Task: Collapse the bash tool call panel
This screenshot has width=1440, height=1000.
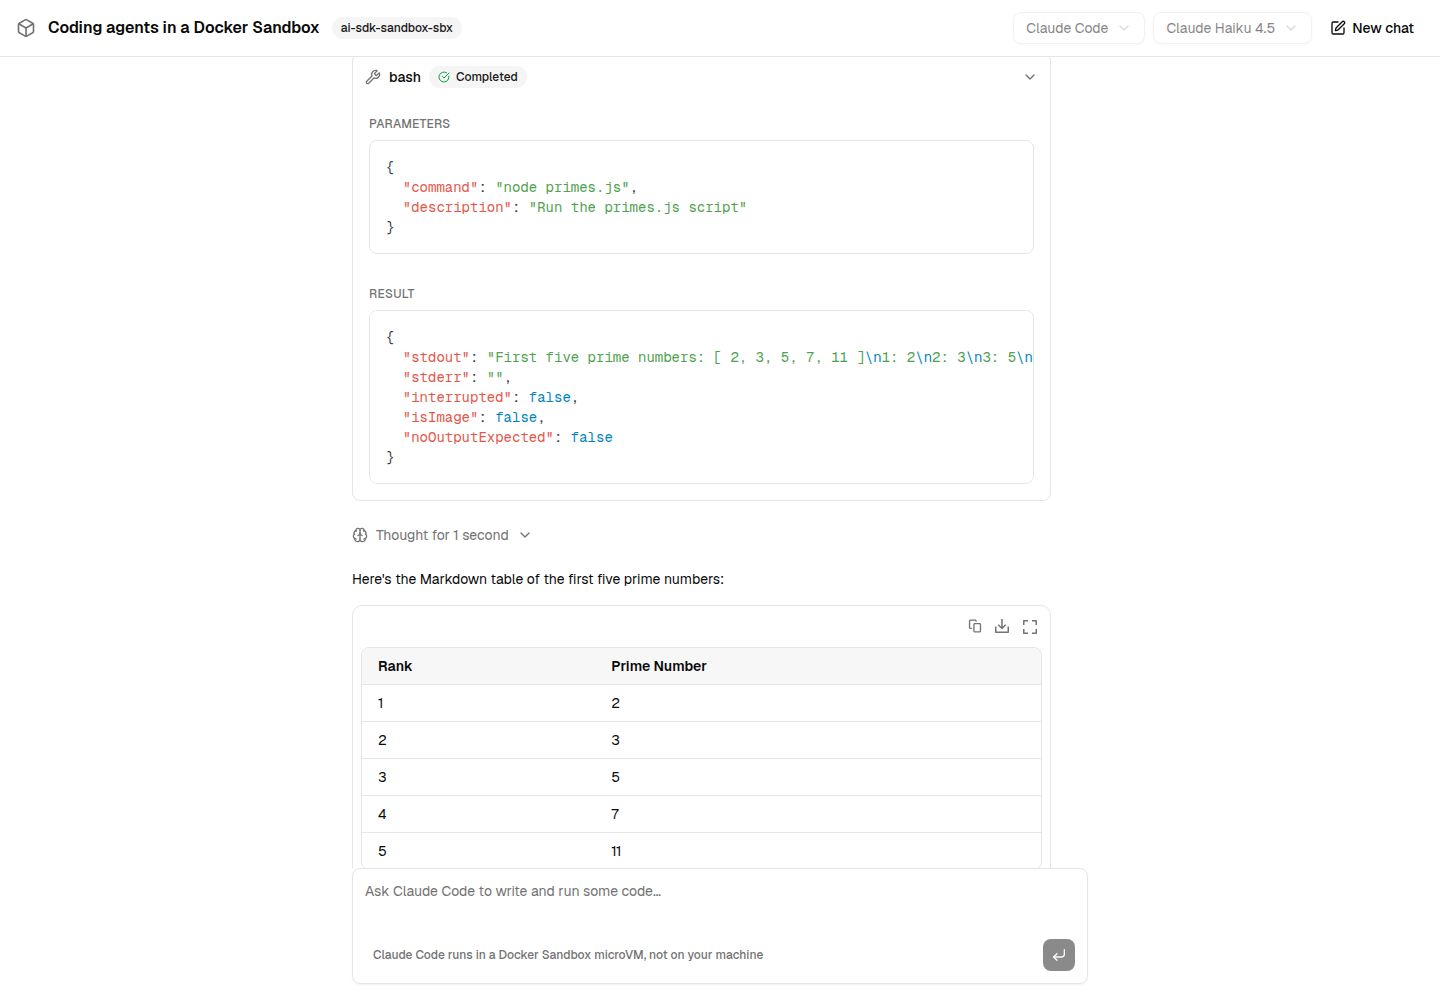Action: point(1030,77)
